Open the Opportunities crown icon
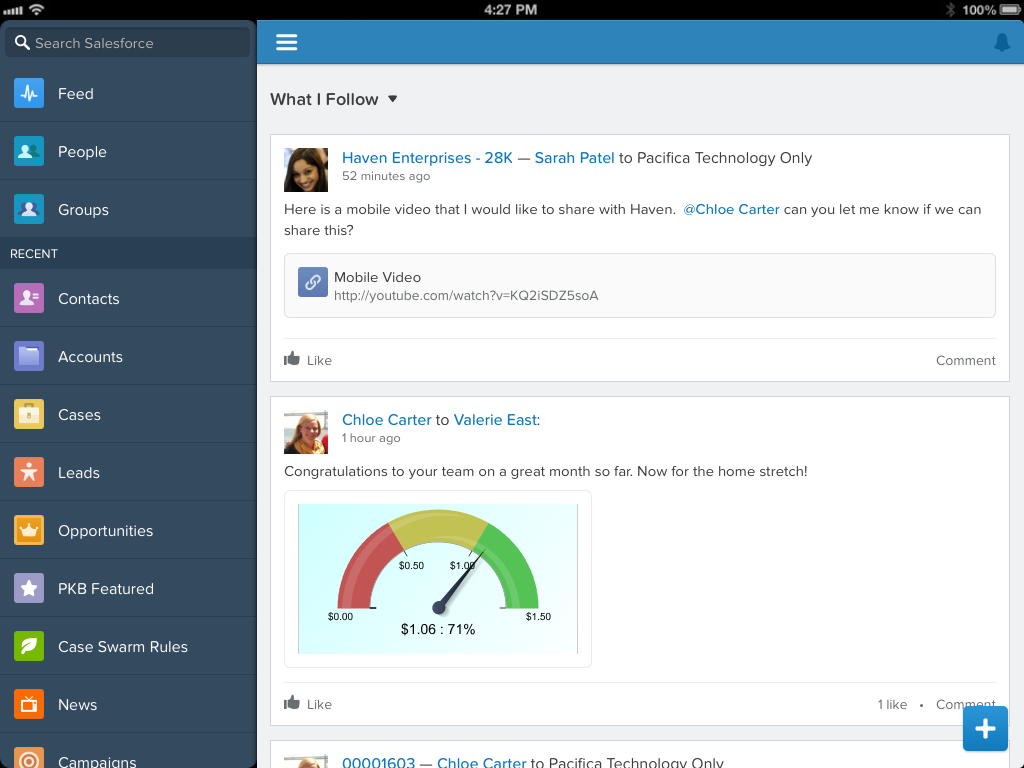The height and width of the screenshot is (768, 1024). (29, 530)
